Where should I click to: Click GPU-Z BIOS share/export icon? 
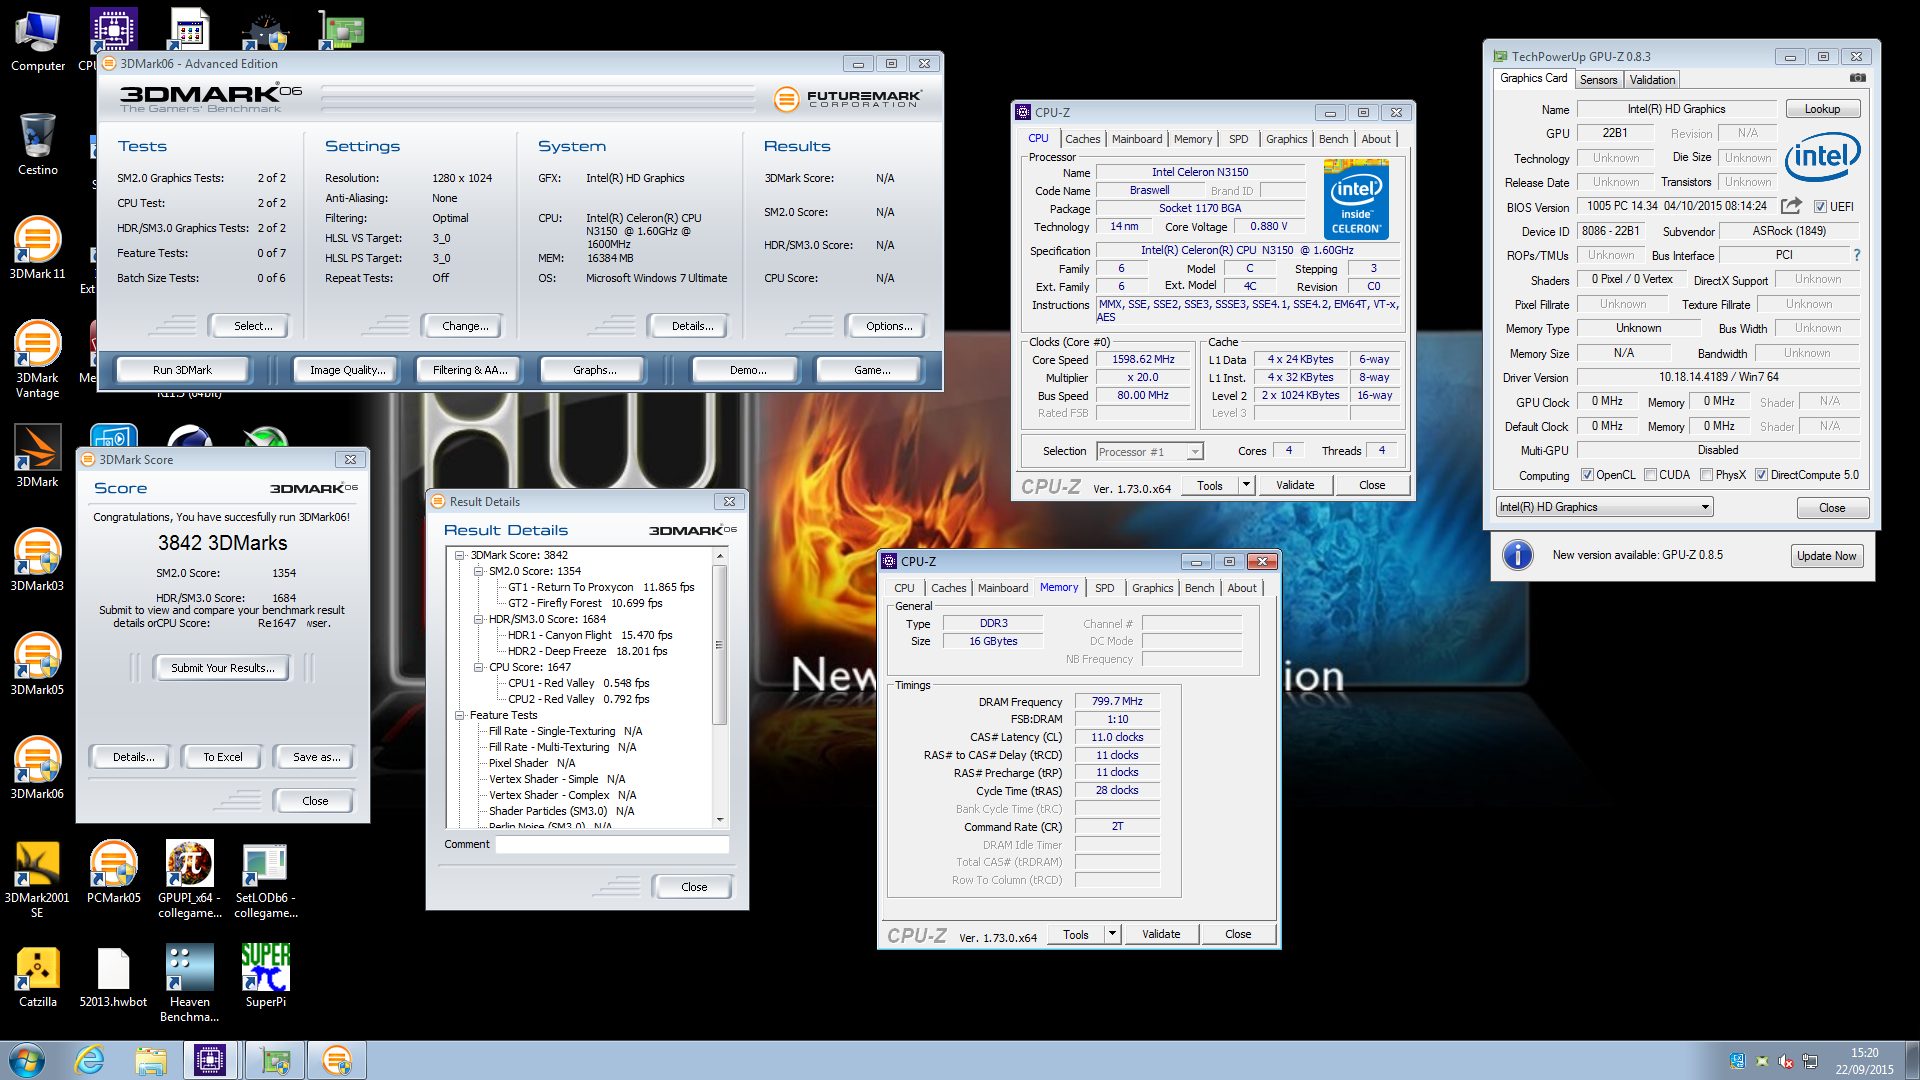[x=1791, y=206]
